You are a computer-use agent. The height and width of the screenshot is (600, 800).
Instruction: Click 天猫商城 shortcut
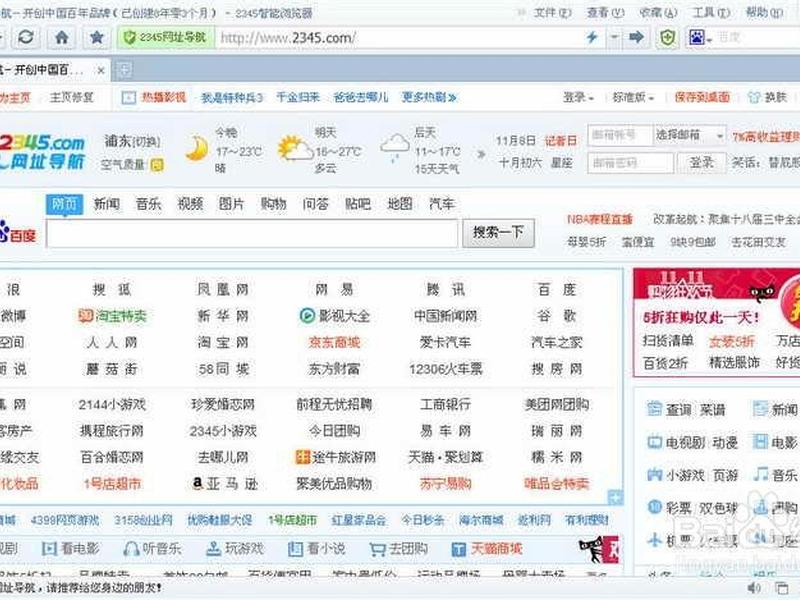coord(487,548)
